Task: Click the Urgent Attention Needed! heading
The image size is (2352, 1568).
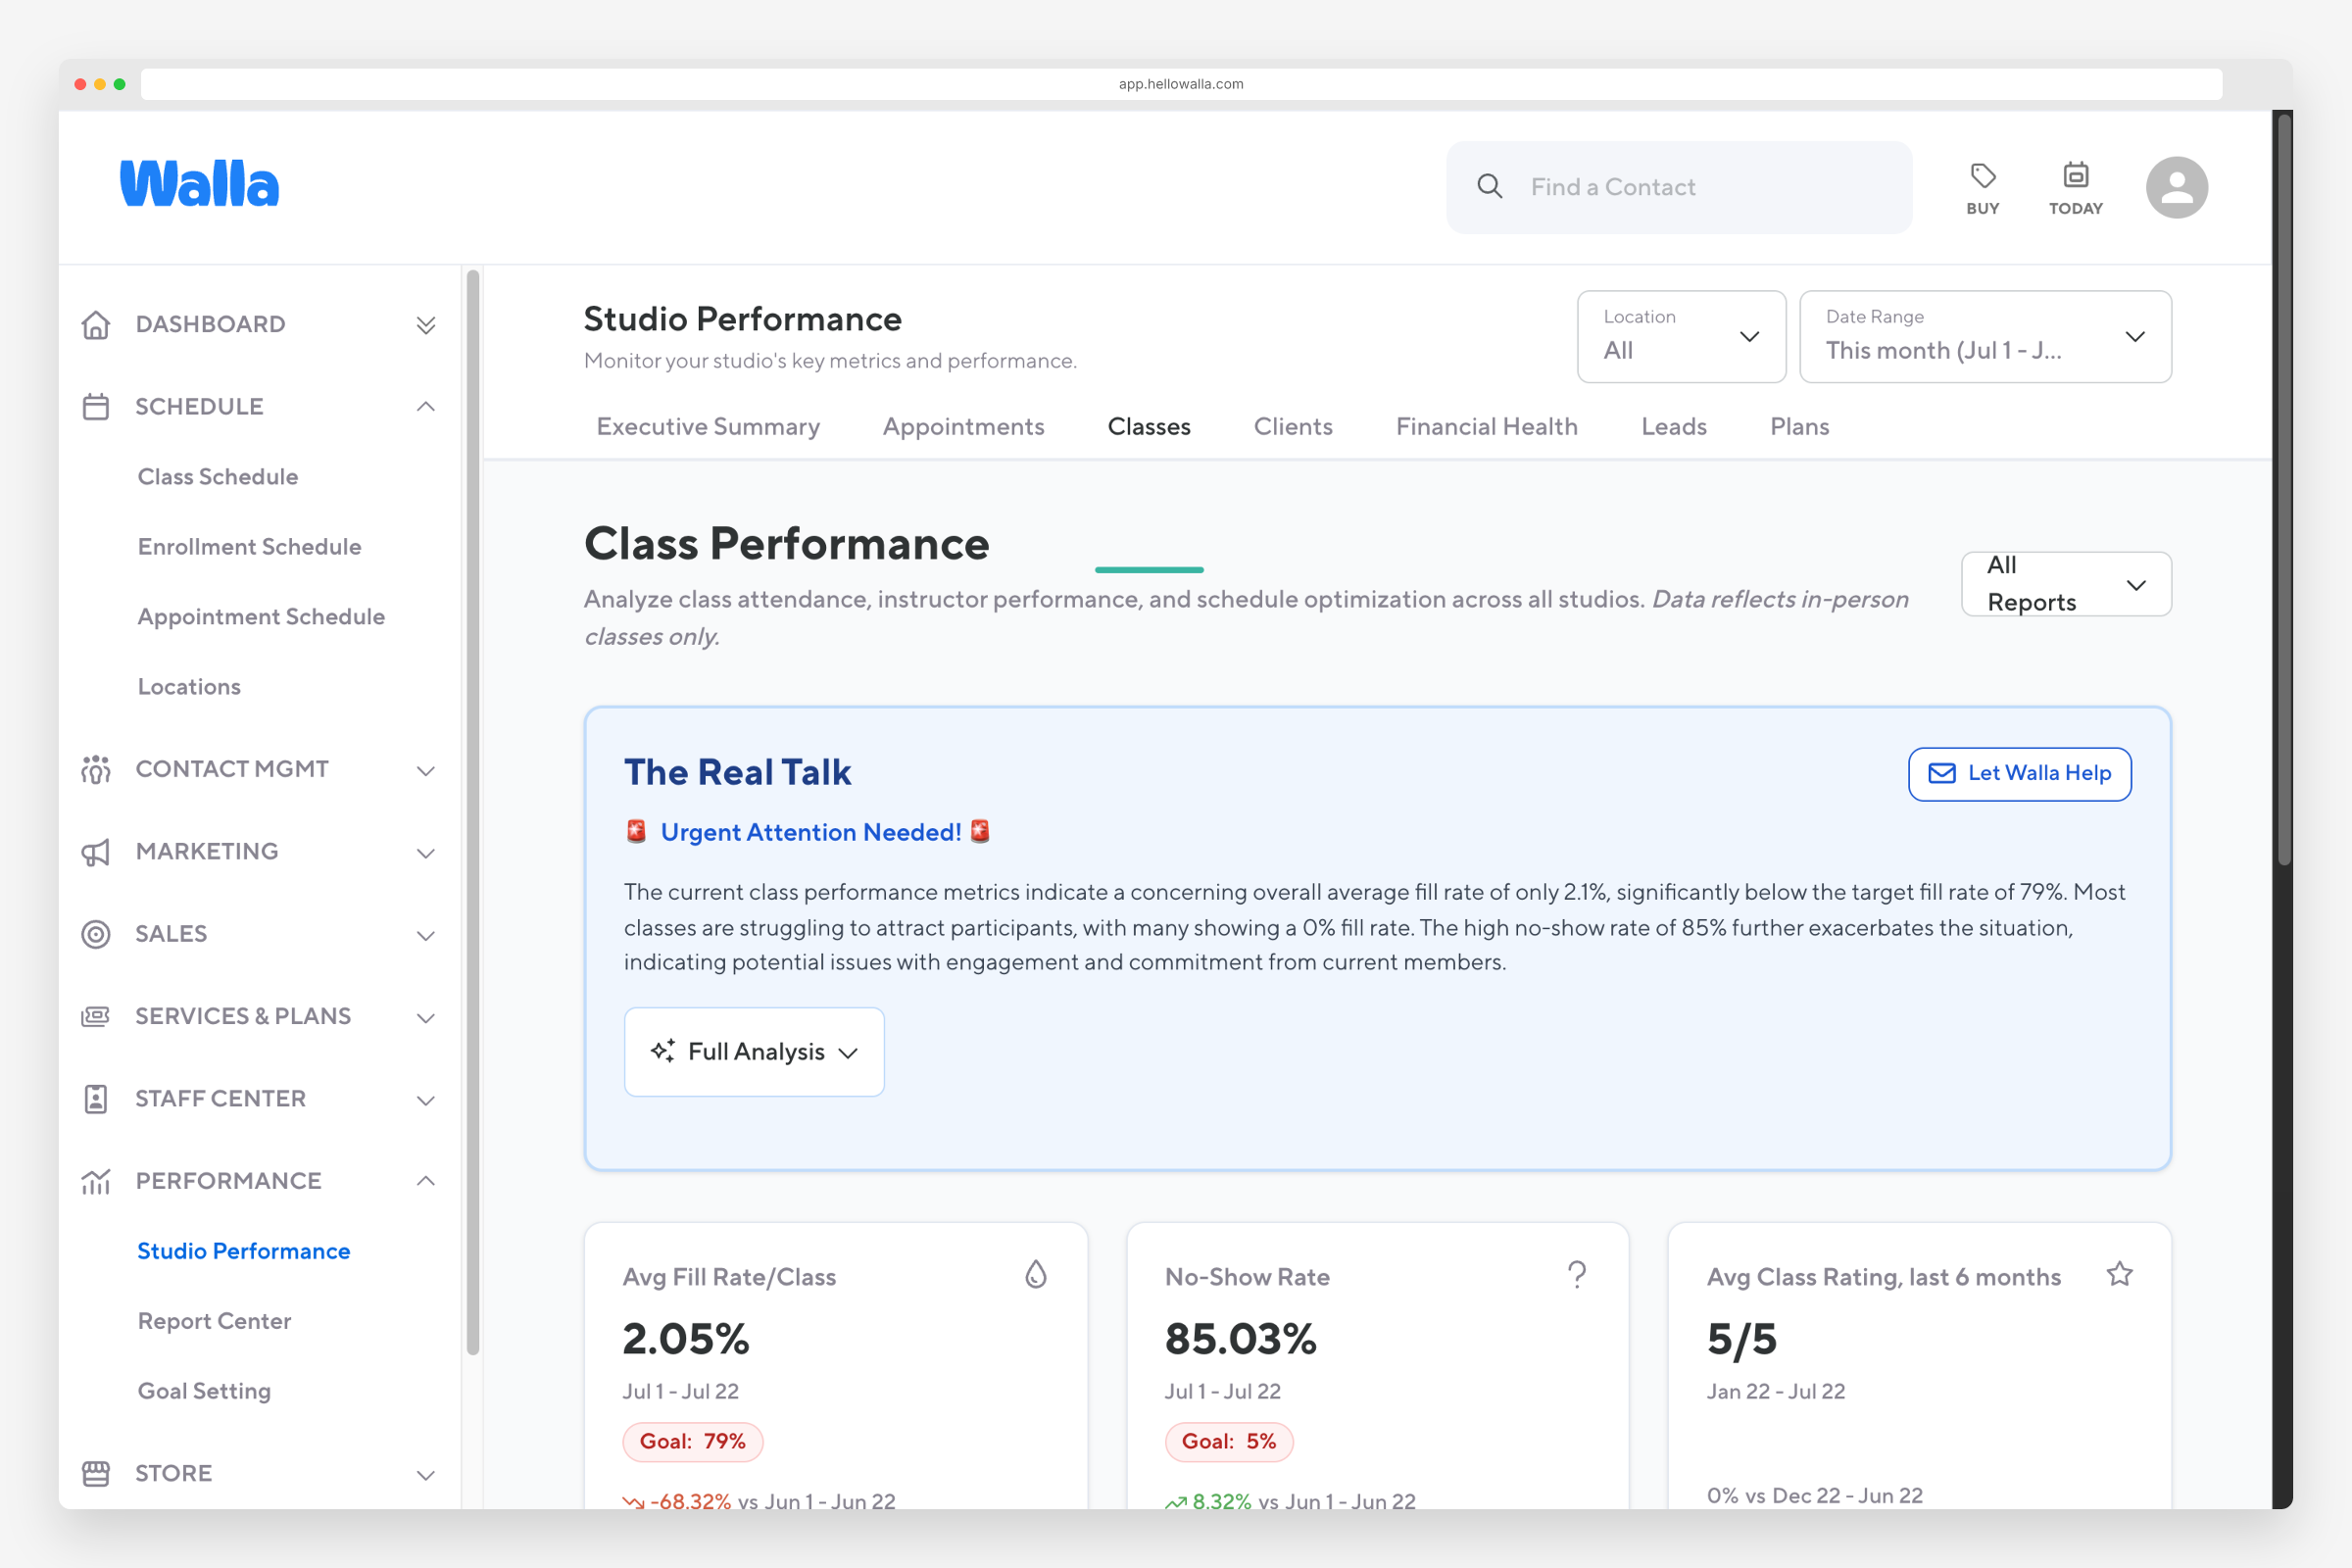Action: pos(811,833)
